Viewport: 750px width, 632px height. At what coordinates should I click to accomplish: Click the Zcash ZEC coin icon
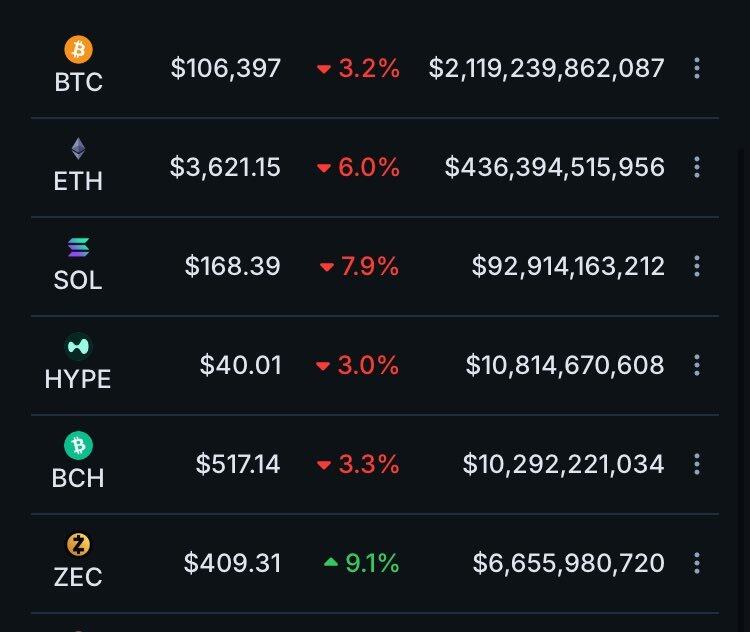coord(78,545)
